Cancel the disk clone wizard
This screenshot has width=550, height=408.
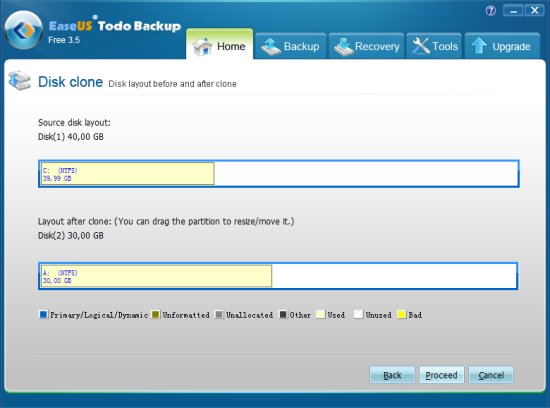(491, 375)
